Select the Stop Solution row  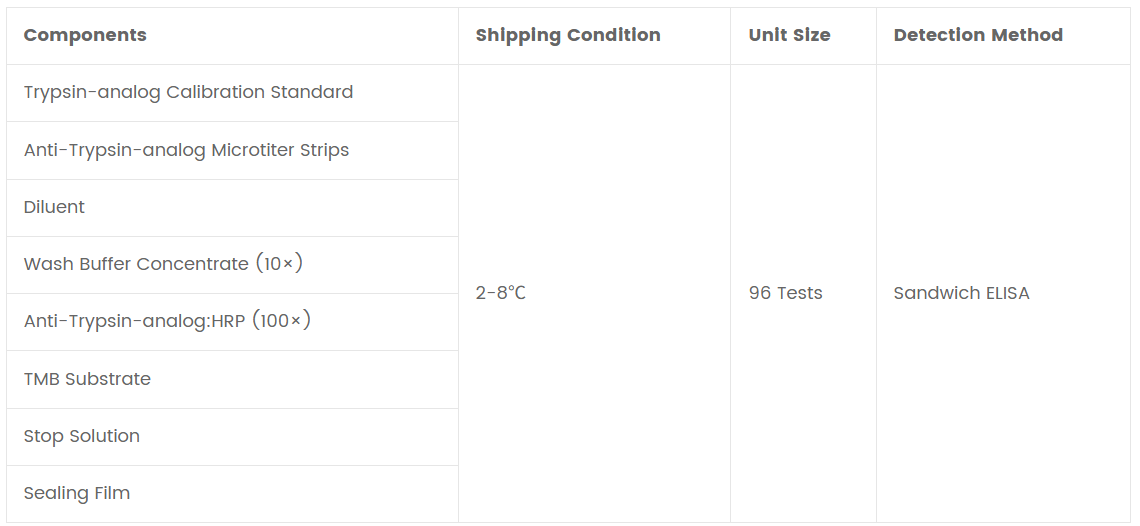(82, 436)
